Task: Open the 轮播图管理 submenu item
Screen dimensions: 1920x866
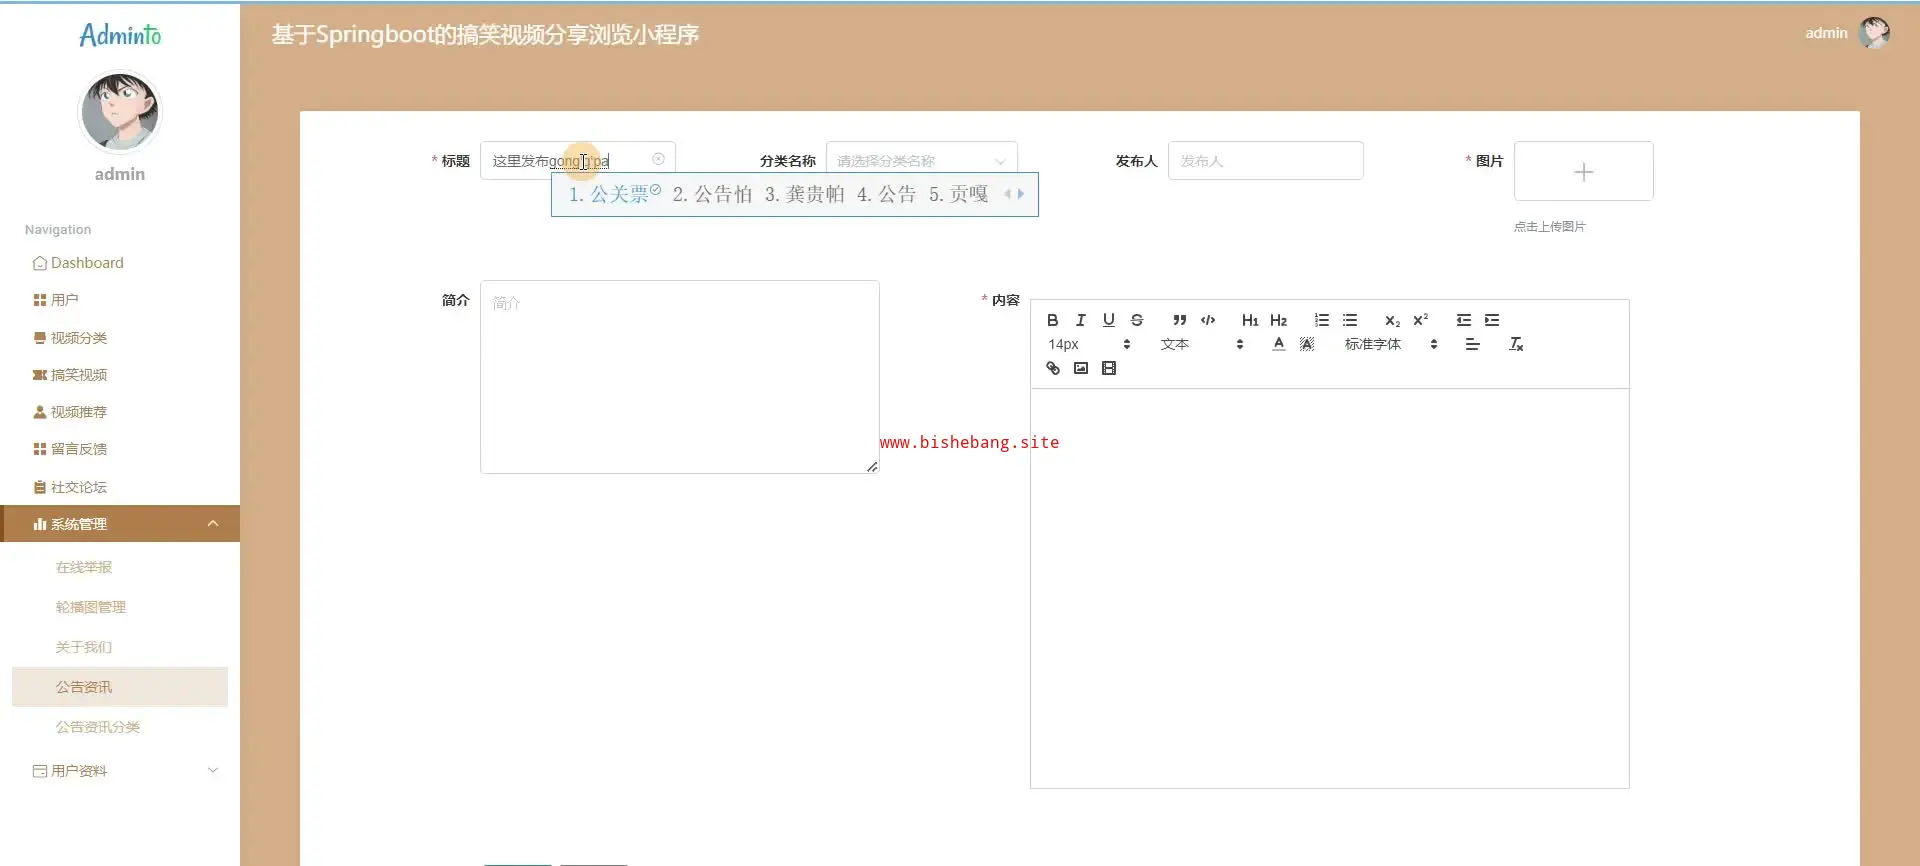Action: click(120, 607)
